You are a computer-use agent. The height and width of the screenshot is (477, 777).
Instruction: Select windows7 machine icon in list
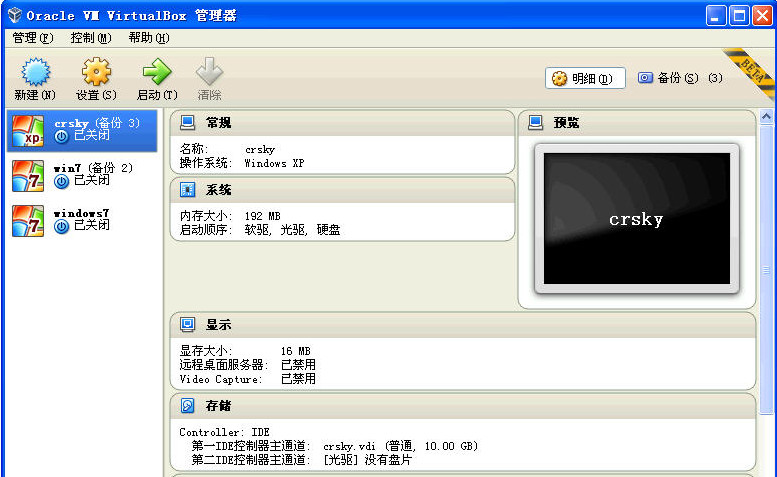click(28, 221)
